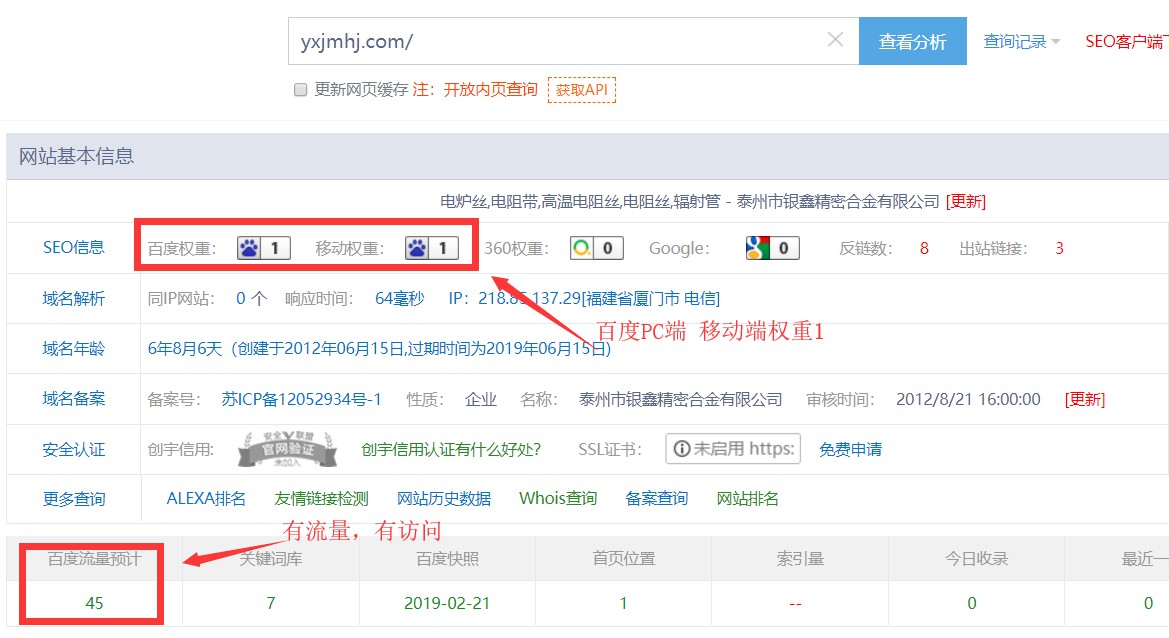The height and width of the screenshot is (638, 1169).
Task: Click the 创宇信用 verification badge
Action: (x=287, y=449)
